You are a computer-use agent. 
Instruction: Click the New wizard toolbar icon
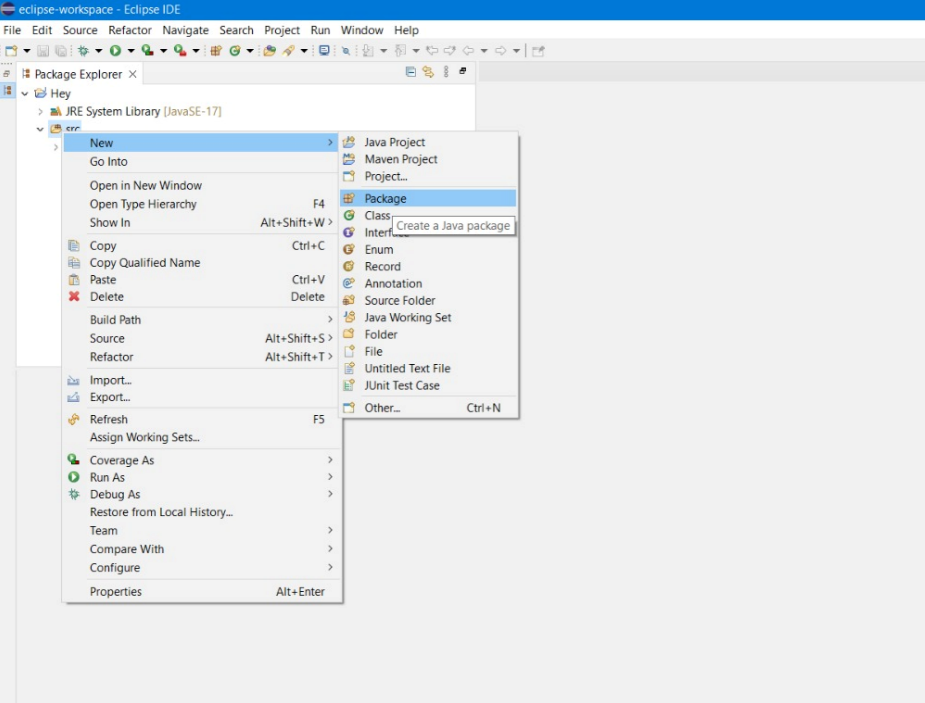[11, 51]
